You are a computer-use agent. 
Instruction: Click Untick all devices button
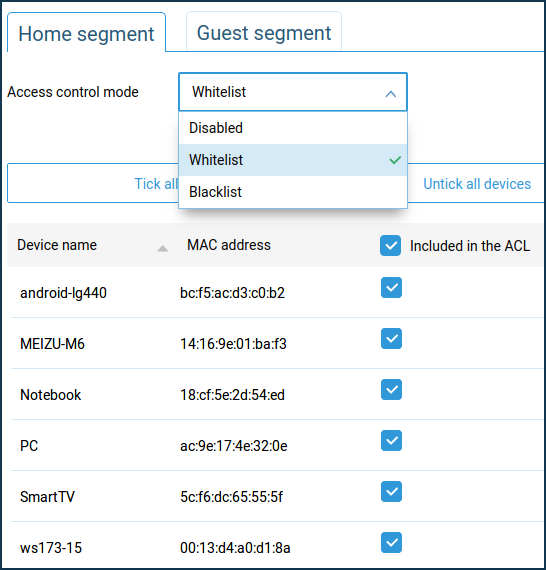477,184
